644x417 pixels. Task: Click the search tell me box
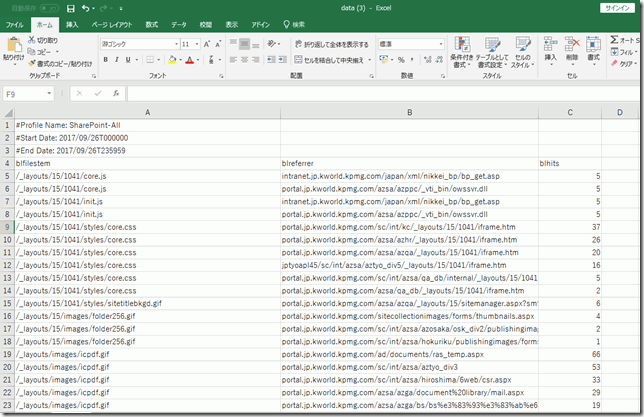(294, 25)
